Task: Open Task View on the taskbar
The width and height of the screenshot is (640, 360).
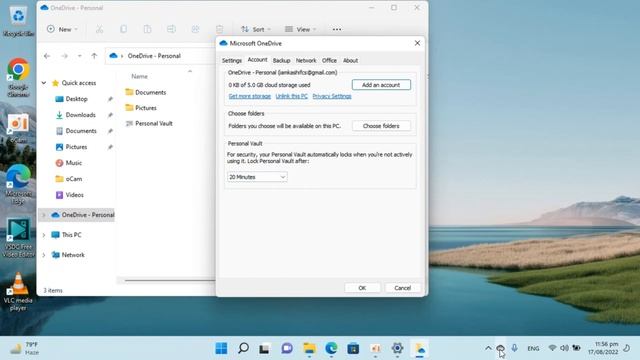Action: point(264,348)
